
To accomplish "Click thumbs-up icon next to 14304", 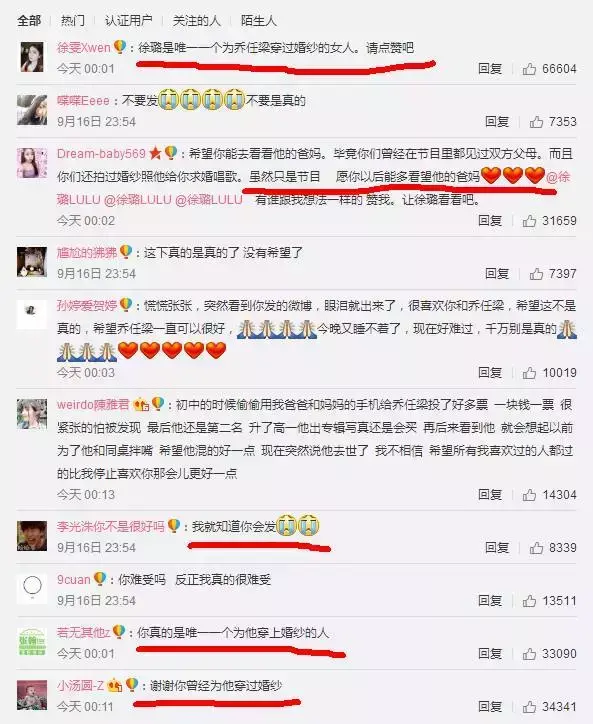I will (529, 495).
